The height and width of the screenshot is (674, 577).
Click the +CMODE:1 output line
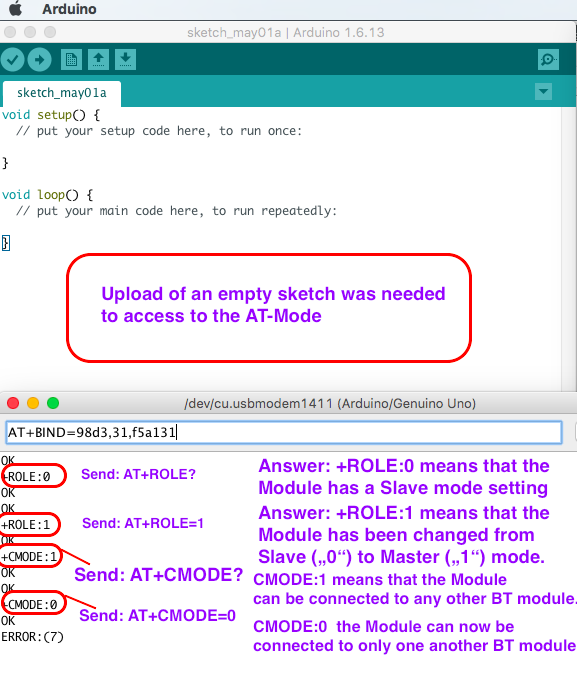(x=29, y=557)
